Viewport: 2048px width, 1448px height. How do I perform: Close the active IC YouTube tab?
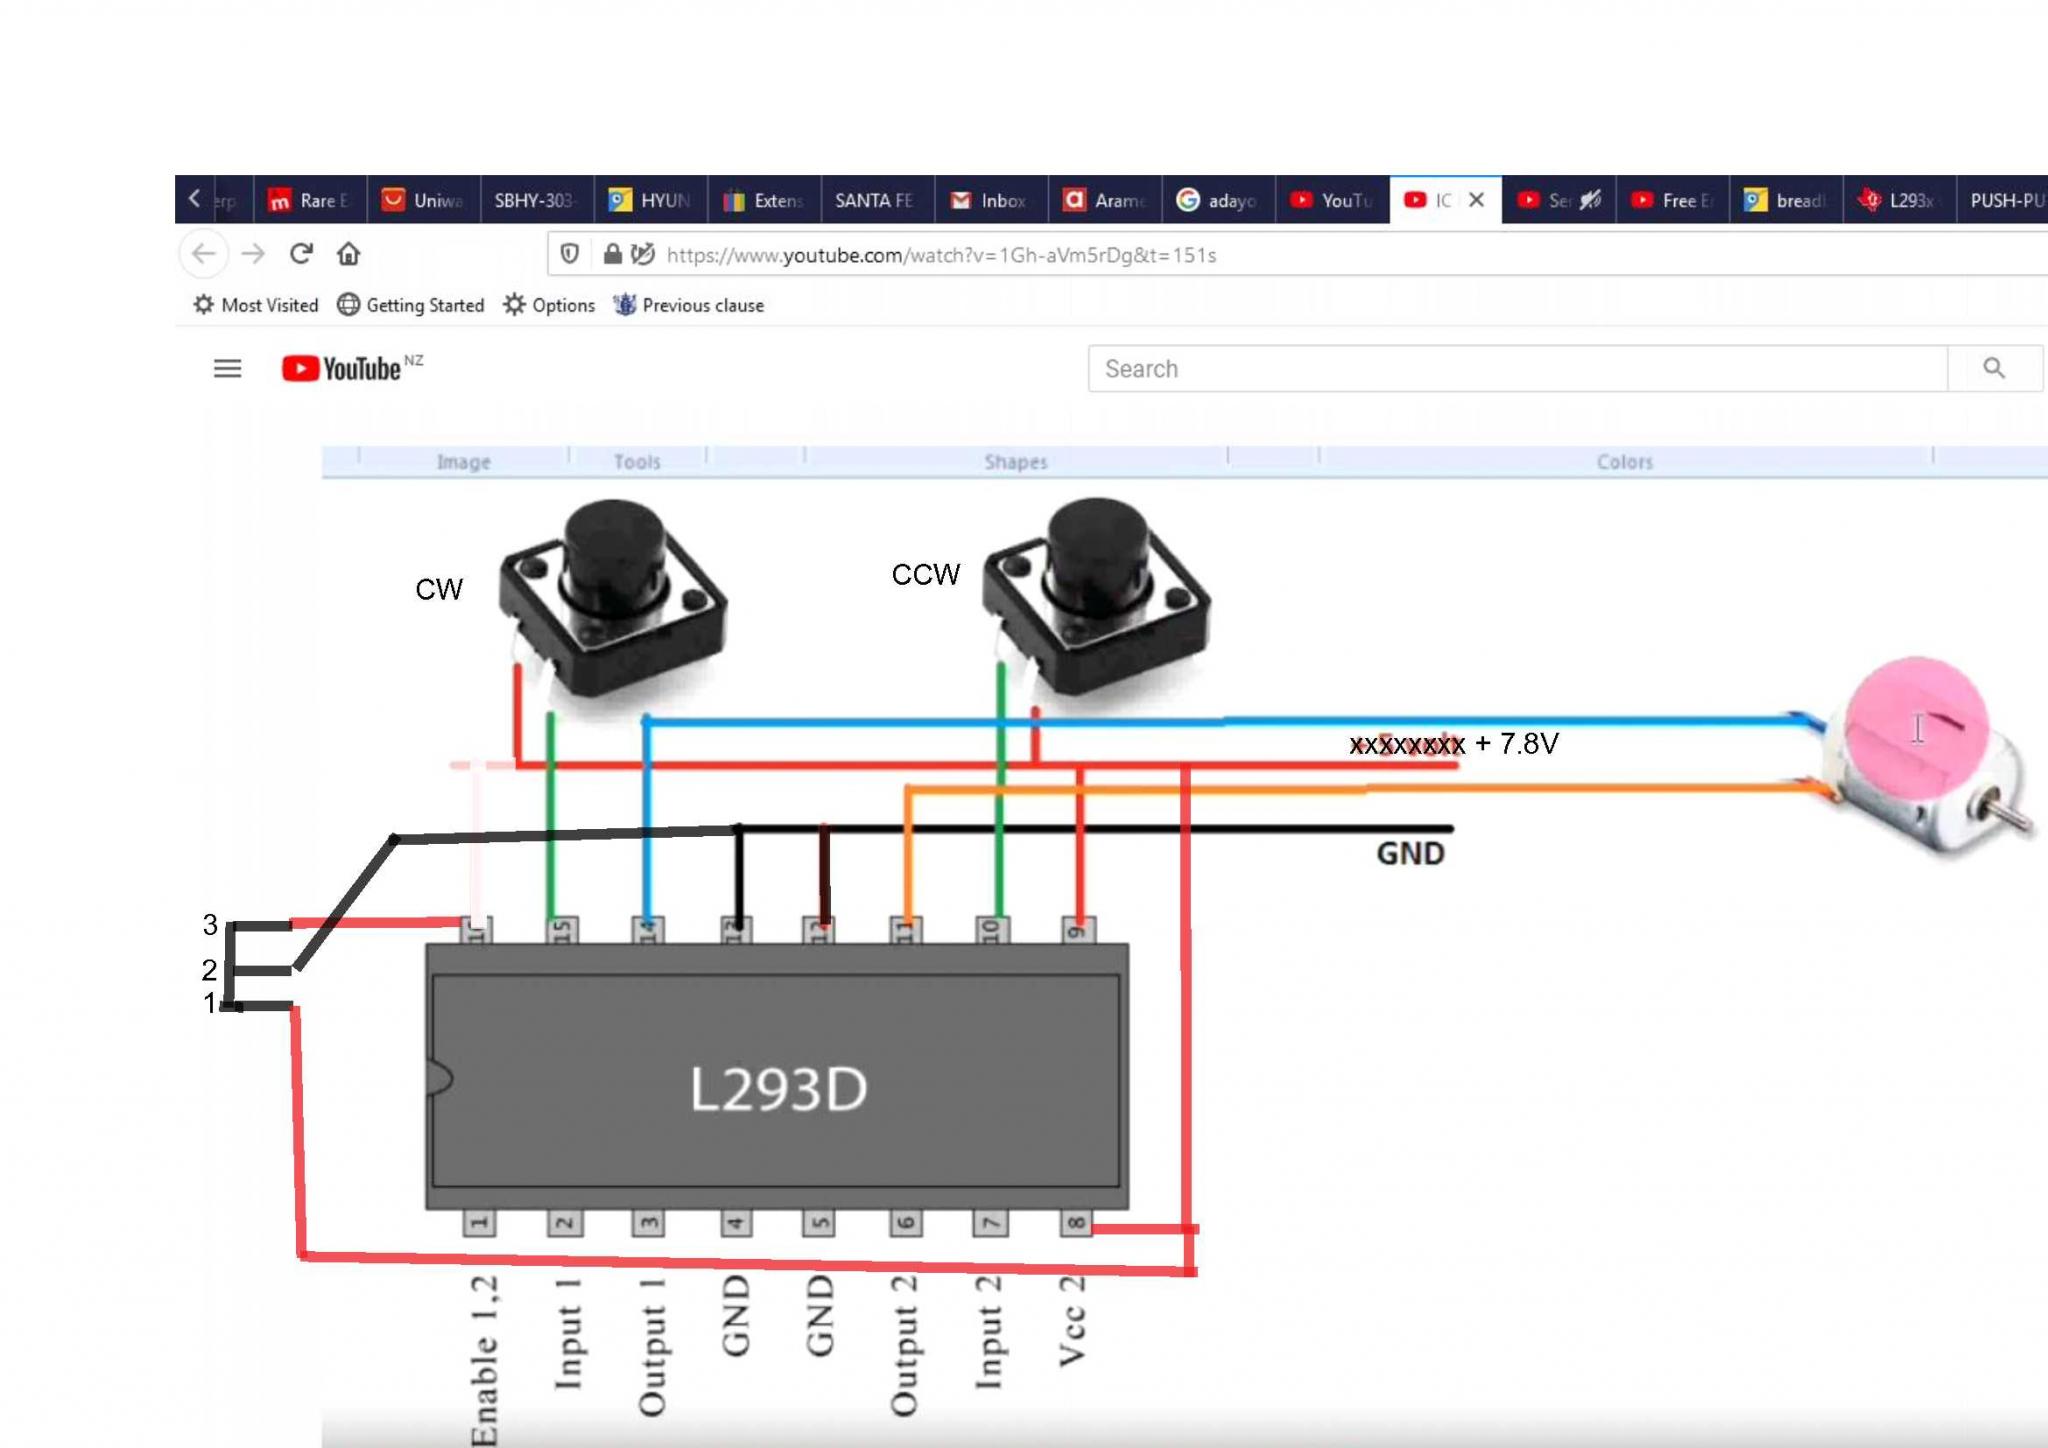1476,200
